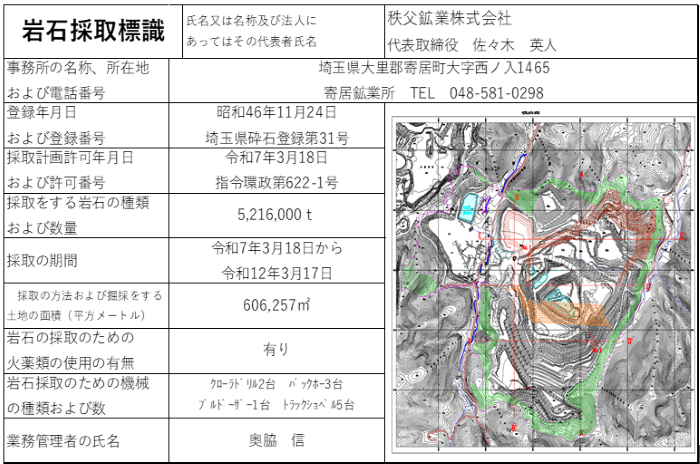The width and height of the screenshot is (700, 464).
Task: Select the label 事務所の名称、所在地
Action: [78, 68]
